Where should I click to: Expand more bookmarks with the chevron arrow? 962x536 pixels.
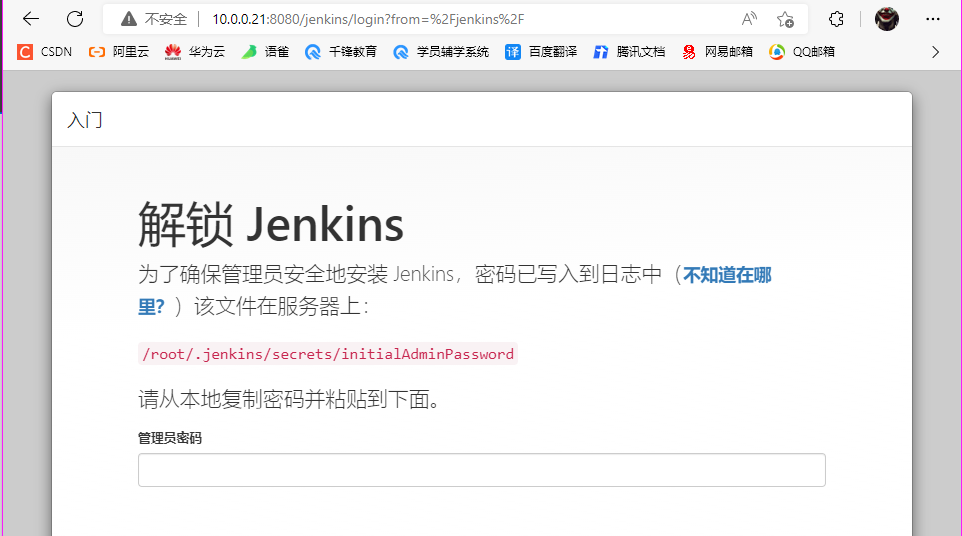tap(935, 52)
